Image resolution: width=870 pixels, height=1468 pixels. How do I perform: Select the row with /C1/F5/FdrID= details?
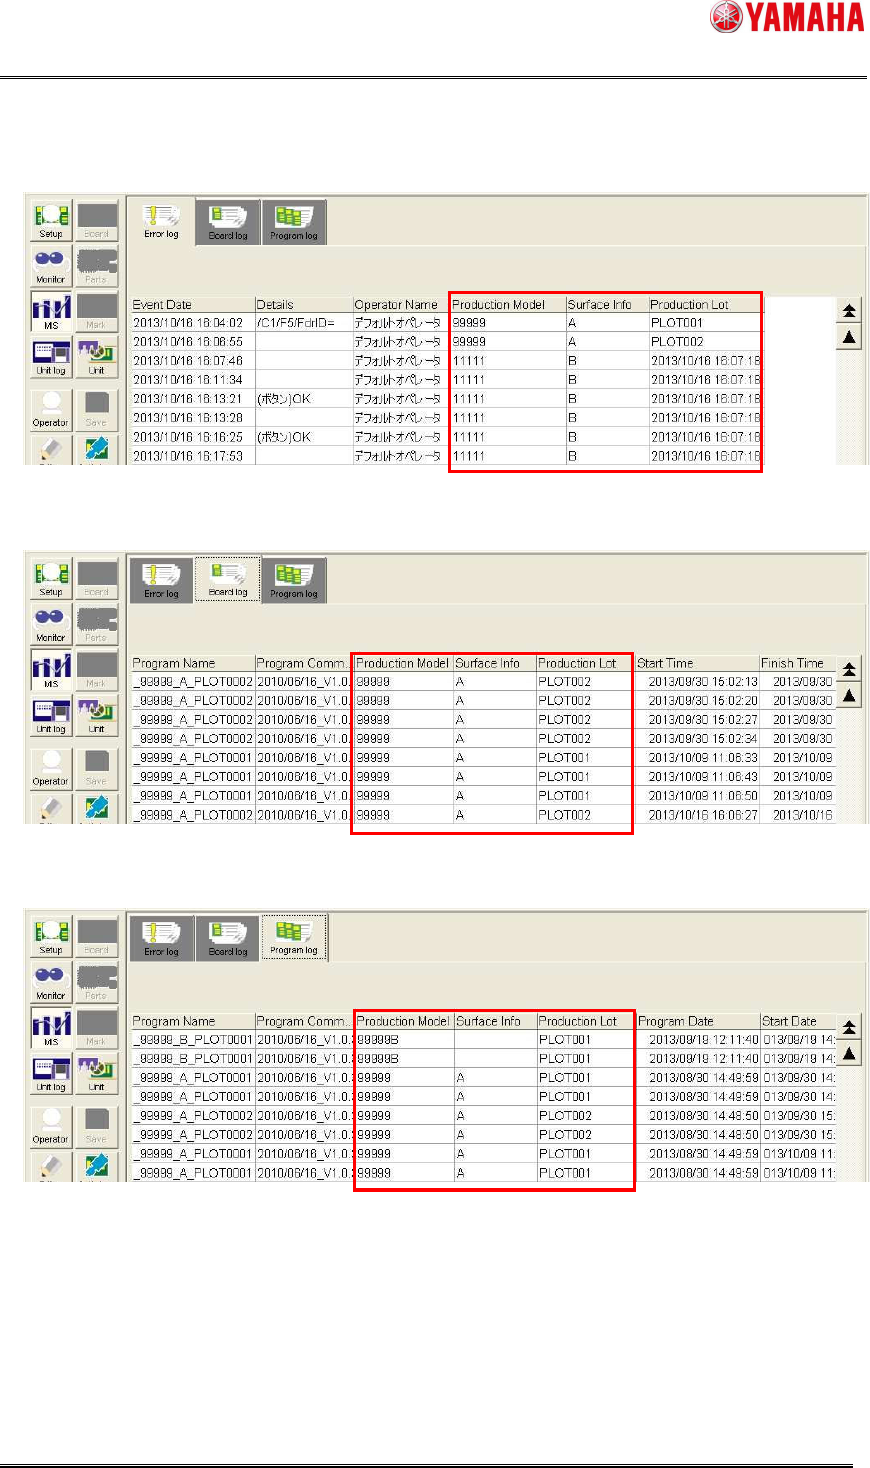pyautogui.click(x=446, y=322)
